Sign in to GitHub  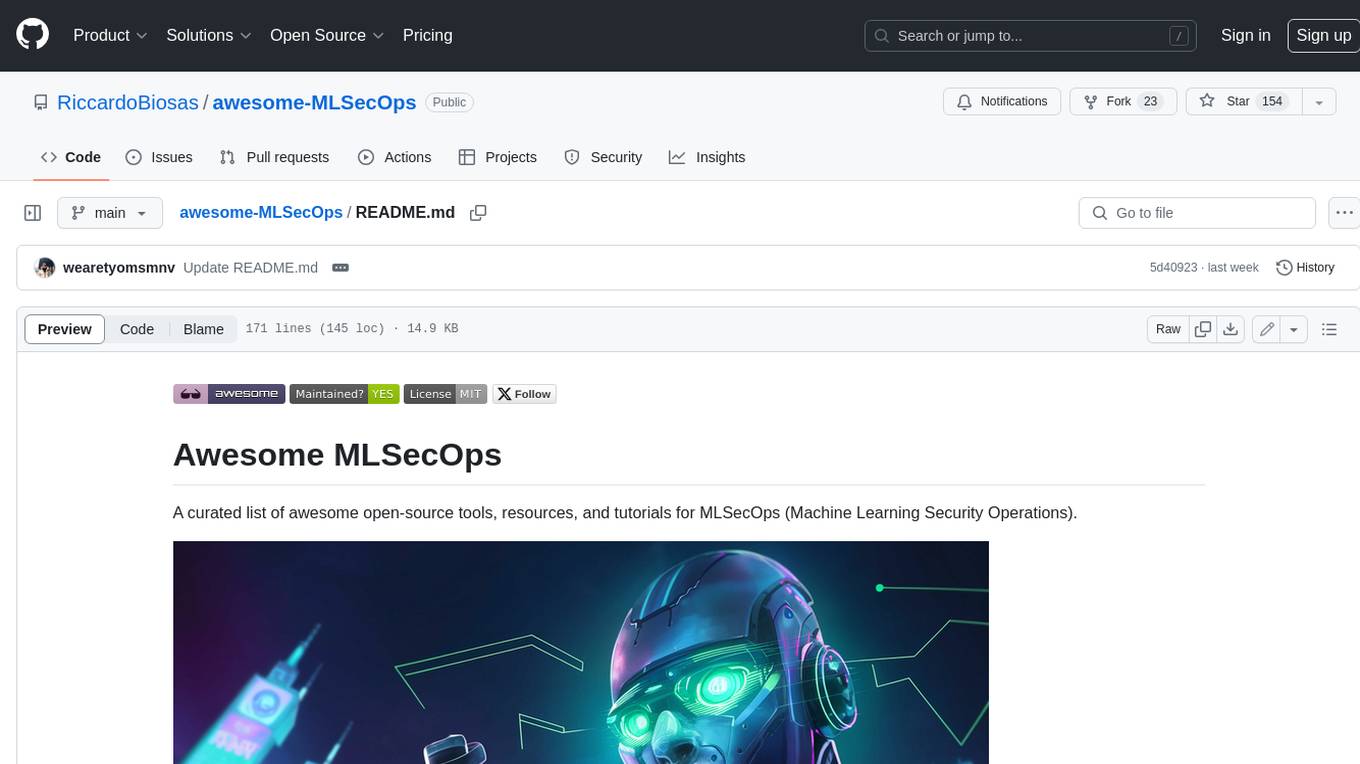click(x=1245, y=35)
